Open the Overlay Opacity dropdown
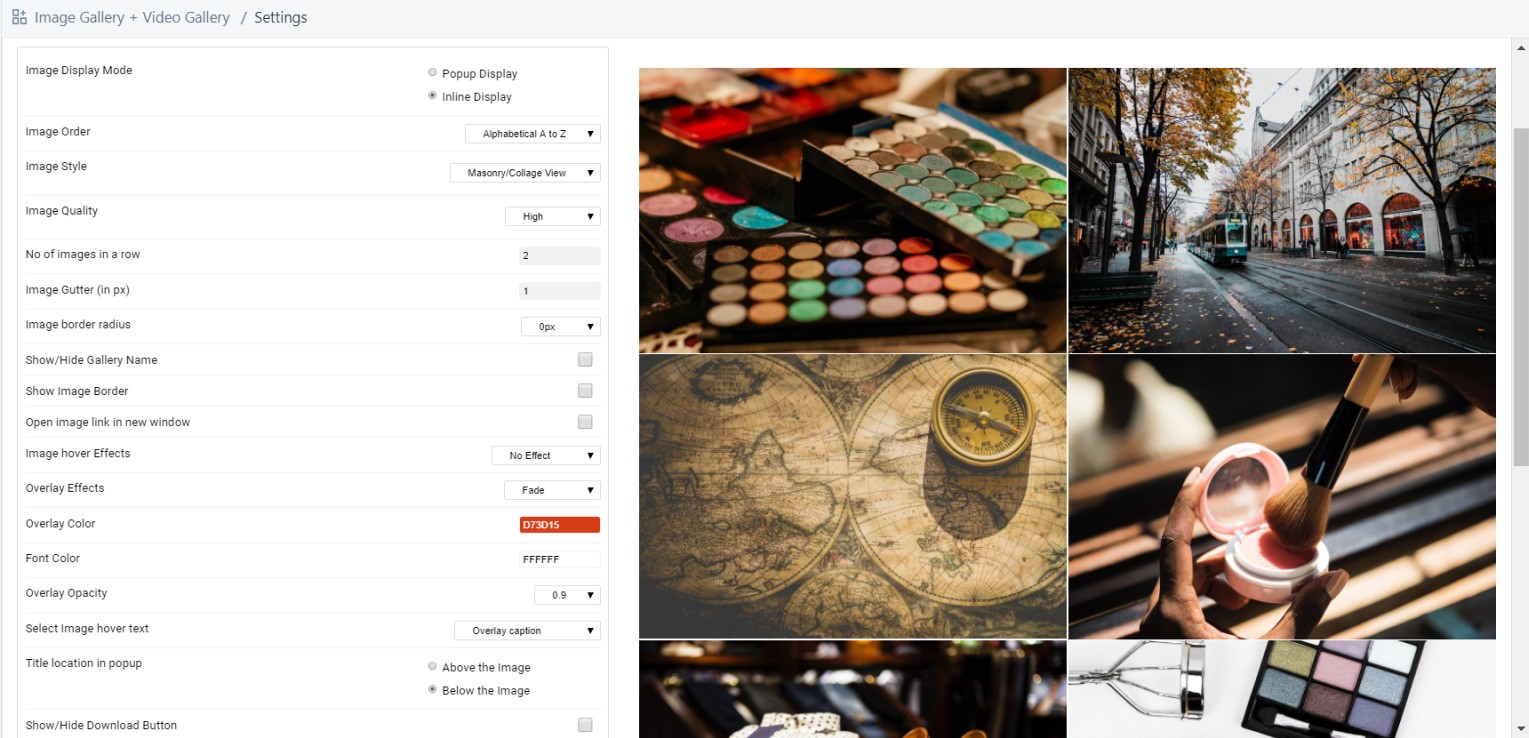 coord(567,595)
